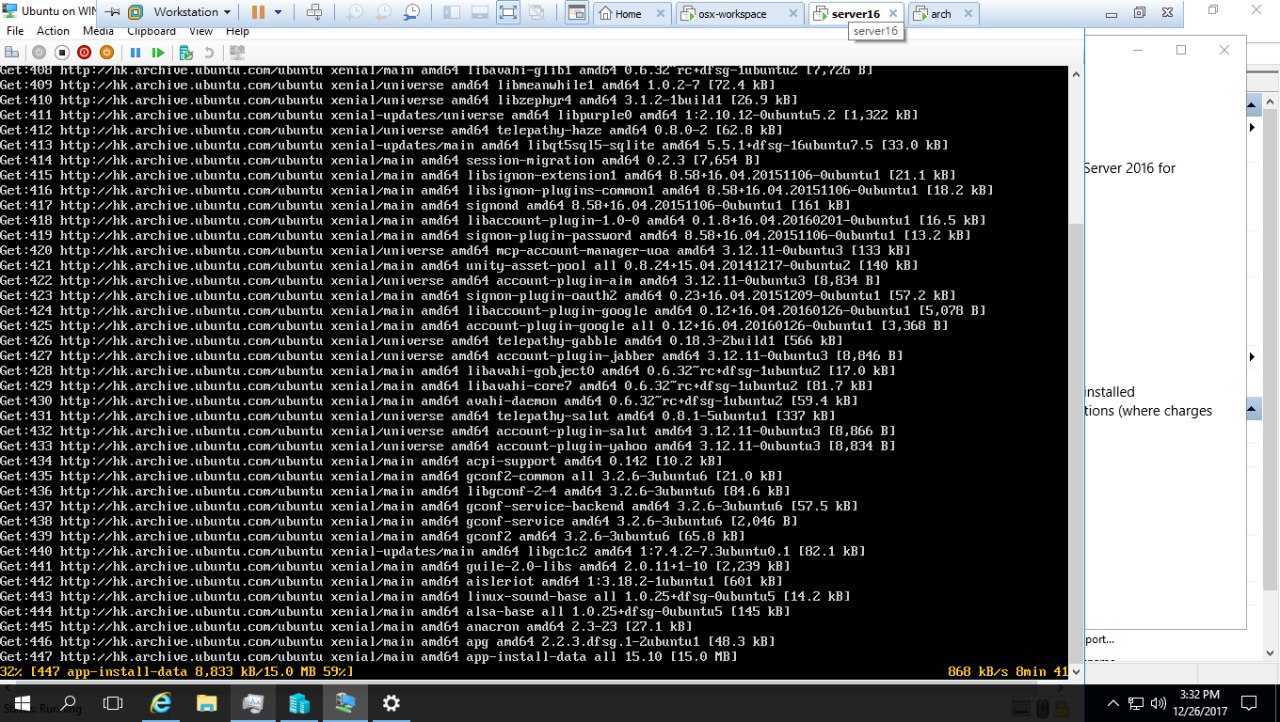Screen dimensions: 1280x722
Task: Open Settings gear on the taskbar
Action: click(391, 703)
